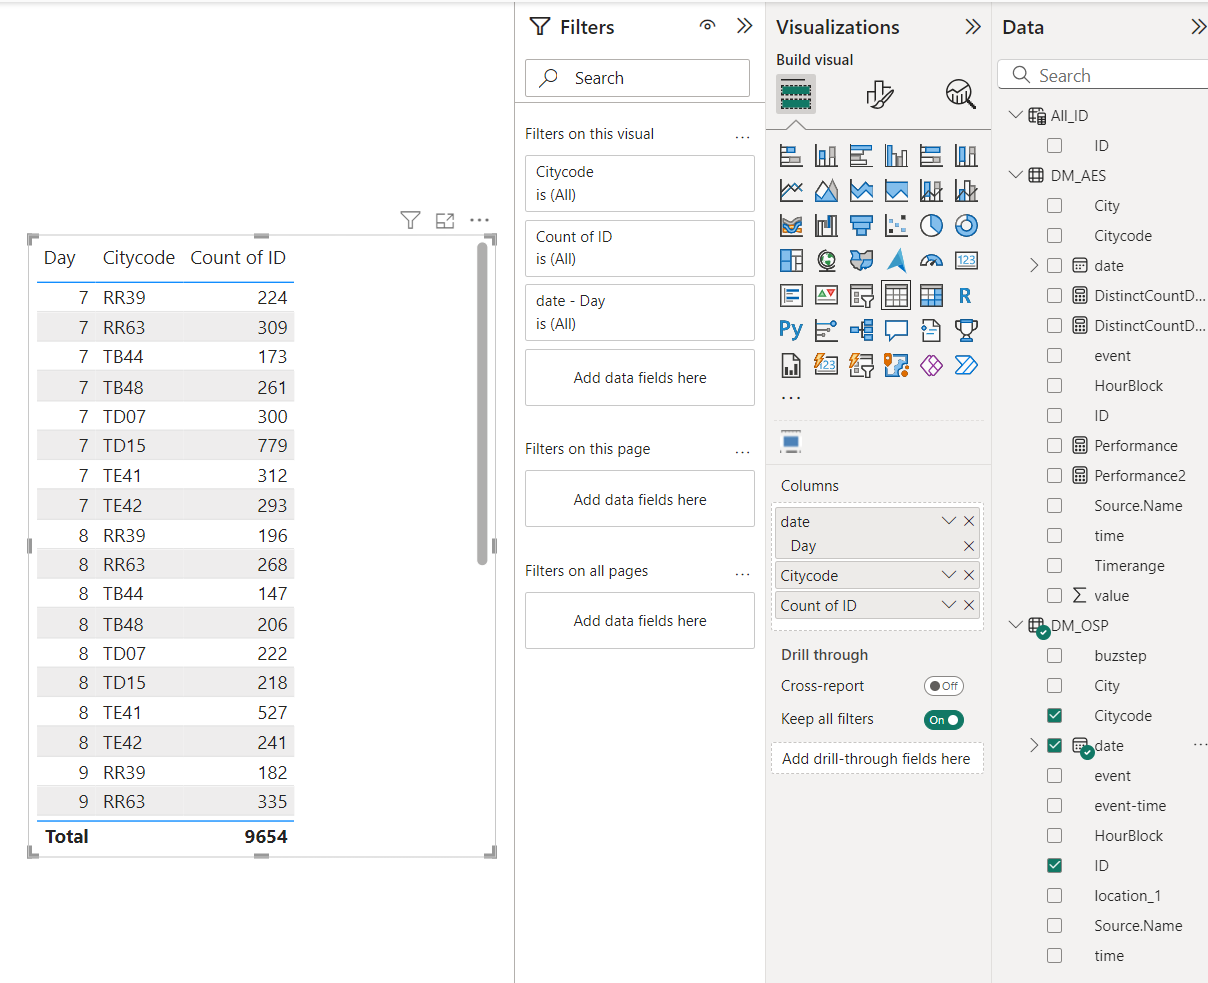Open dropdown for date column field
The image size is (1208, 983).
click(x=949, y=521)
